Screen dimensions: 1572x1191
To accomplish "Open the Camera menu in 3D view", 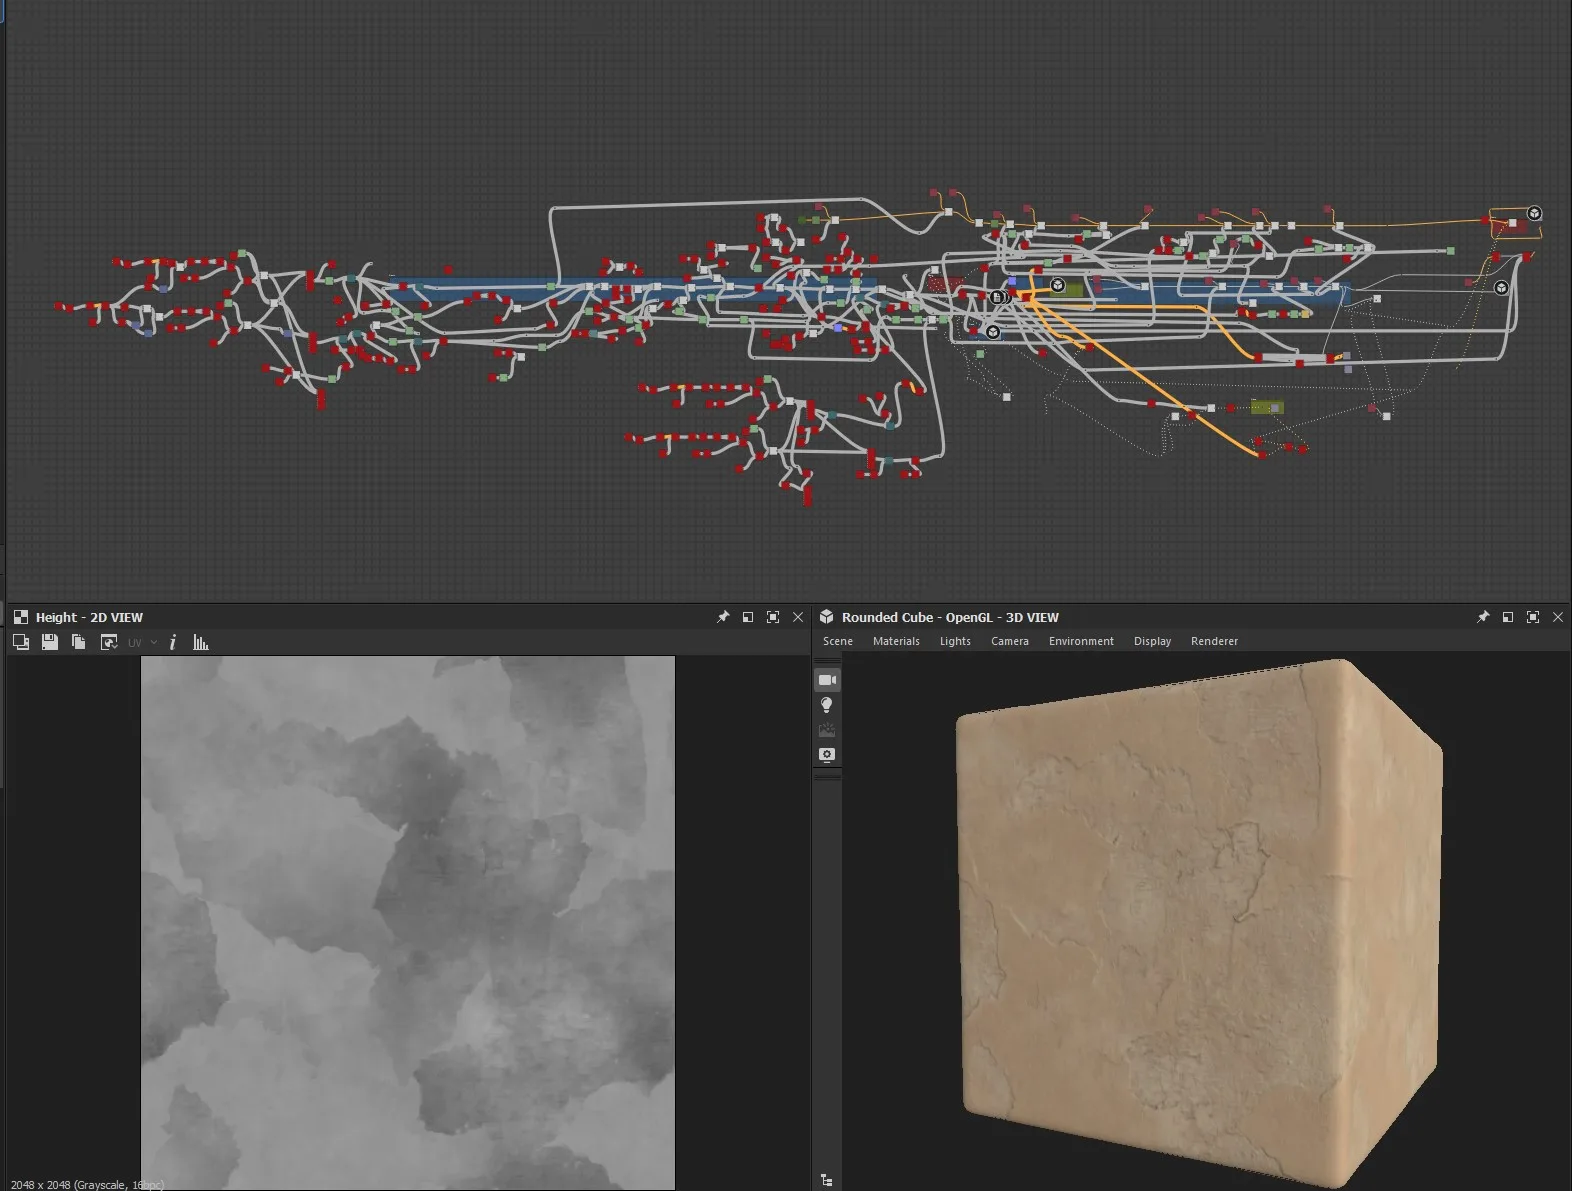I will point(1010,641).
